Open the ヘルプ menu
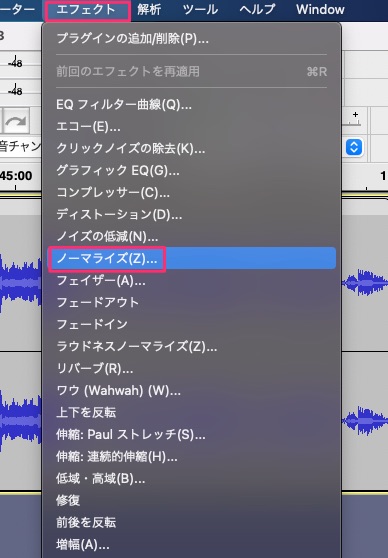This screenshot has width=388, height=558. 257,10
